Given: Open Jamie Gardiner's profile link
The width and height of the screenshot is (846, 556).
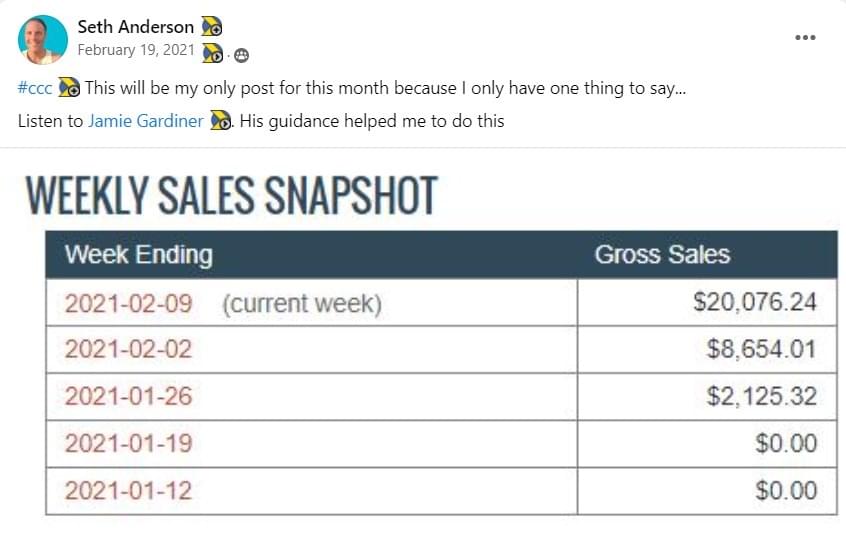Looking at the screenshot, I should (146, 121).
